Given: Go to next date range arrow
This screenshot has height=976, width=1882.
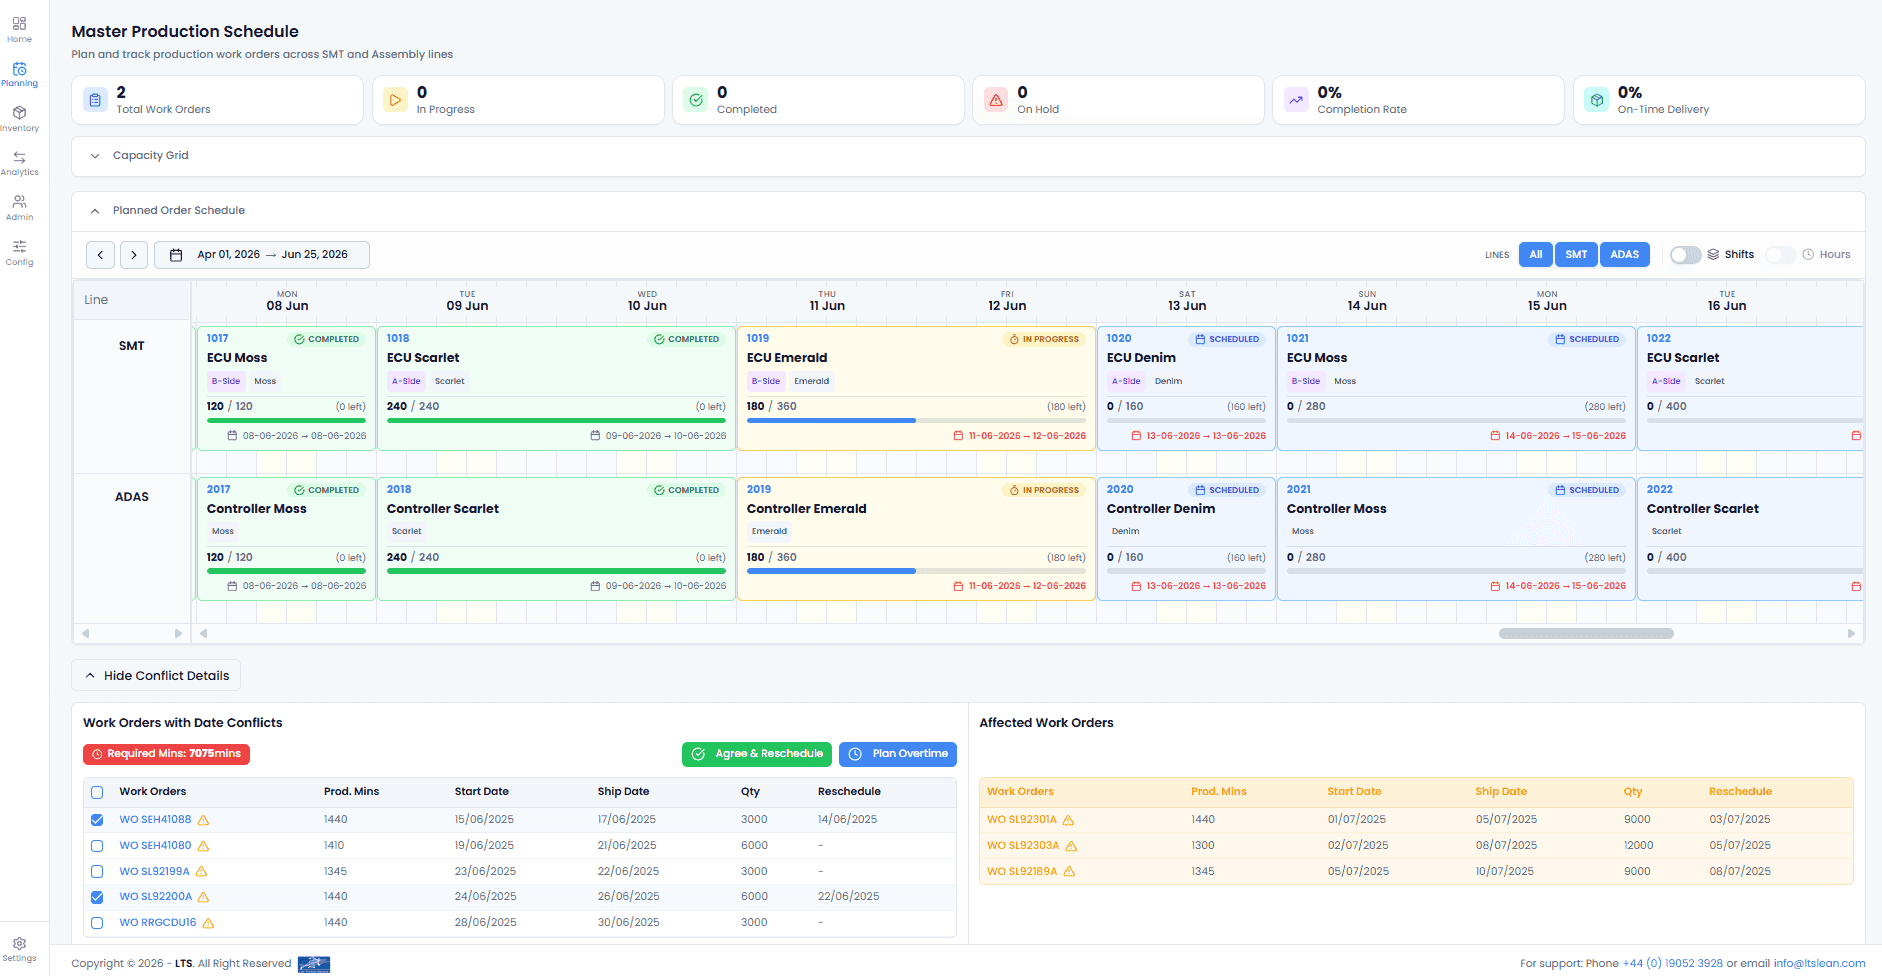Looking at the screenshot, I should (134, 255).
